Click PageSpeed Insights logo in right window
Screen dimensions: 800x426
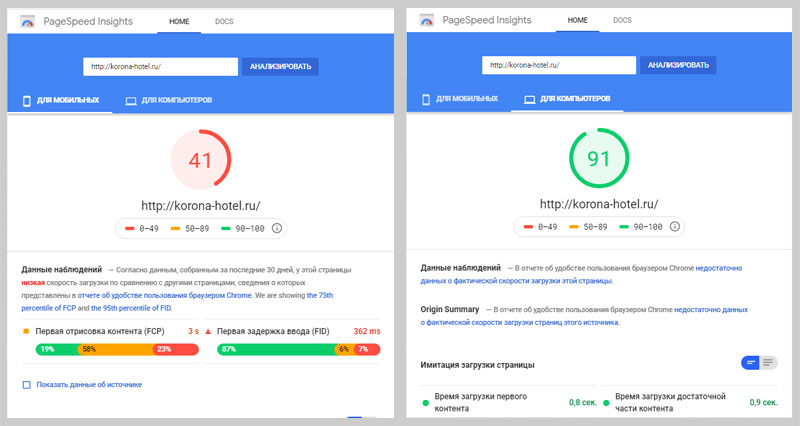(x=427, y=20)
